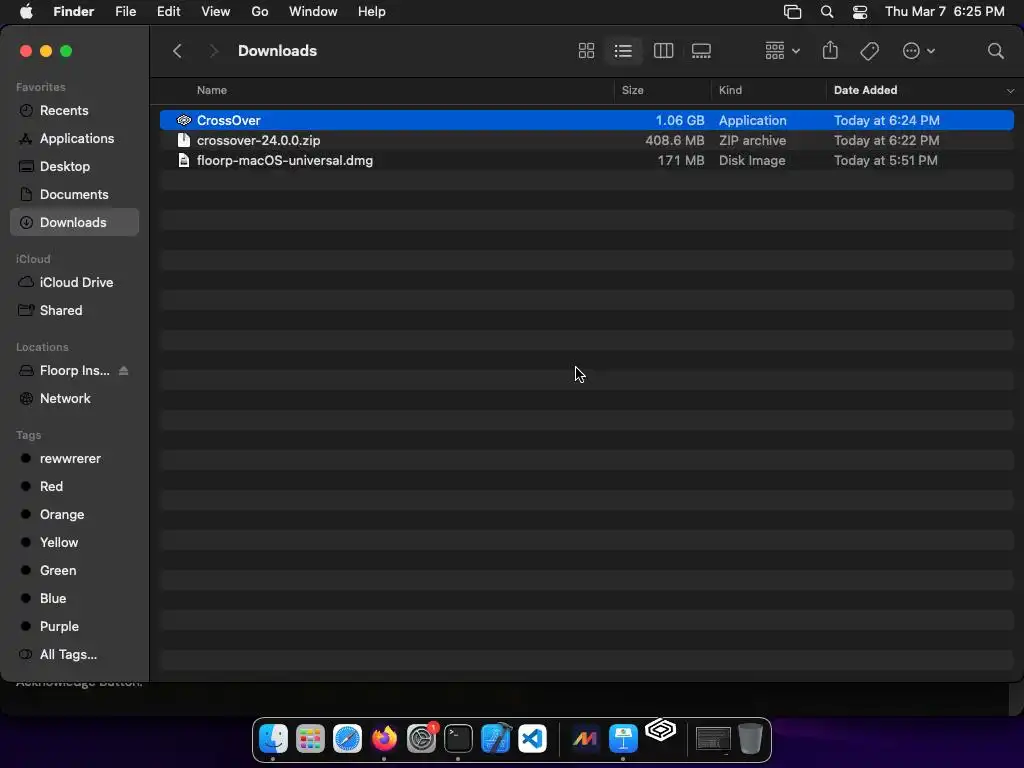This screenshot has height=768, width=1024.
Task: Open the Group By dropdown in toolbar
Action: [x=782, y=51]
